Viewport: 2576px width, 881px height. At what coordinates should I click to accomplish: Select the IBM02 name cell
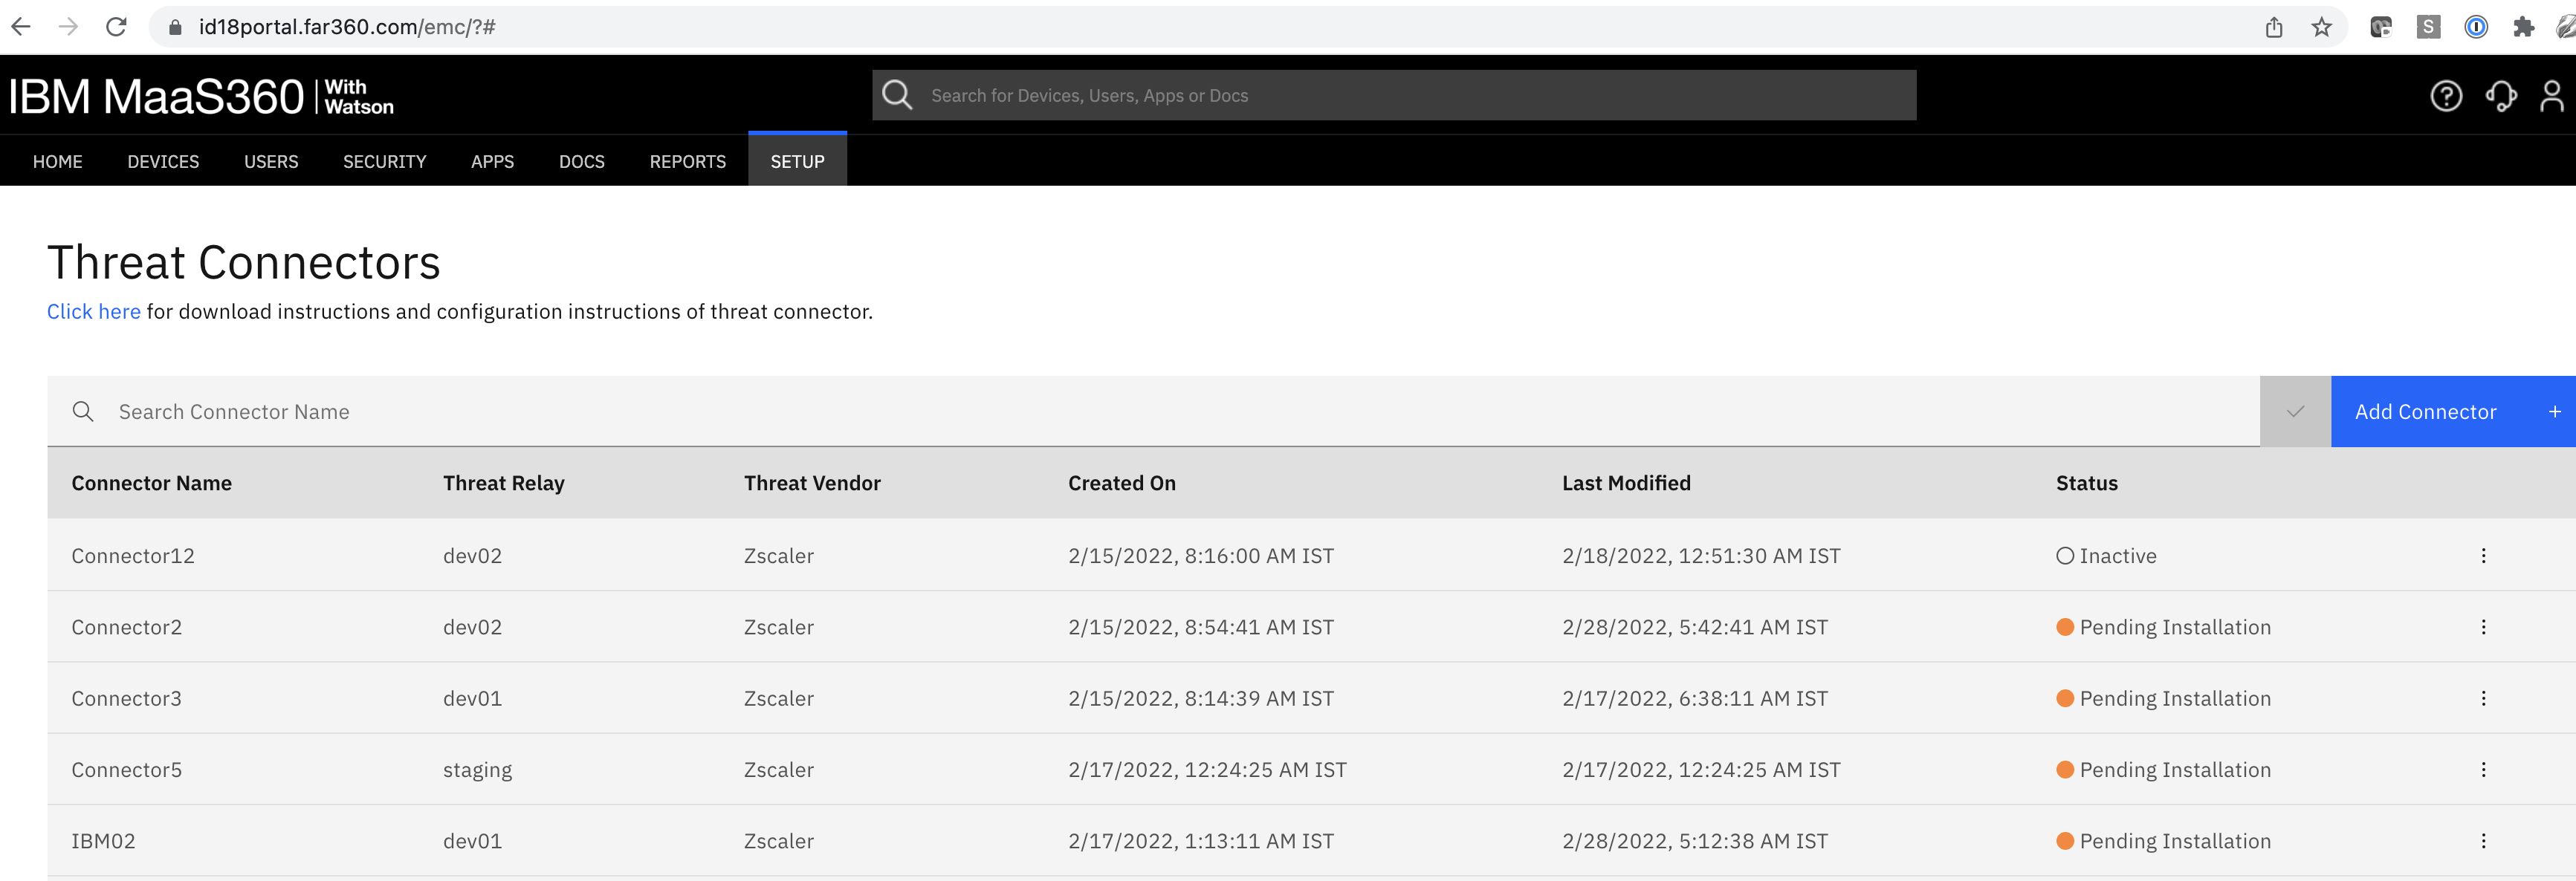[103, 841]
